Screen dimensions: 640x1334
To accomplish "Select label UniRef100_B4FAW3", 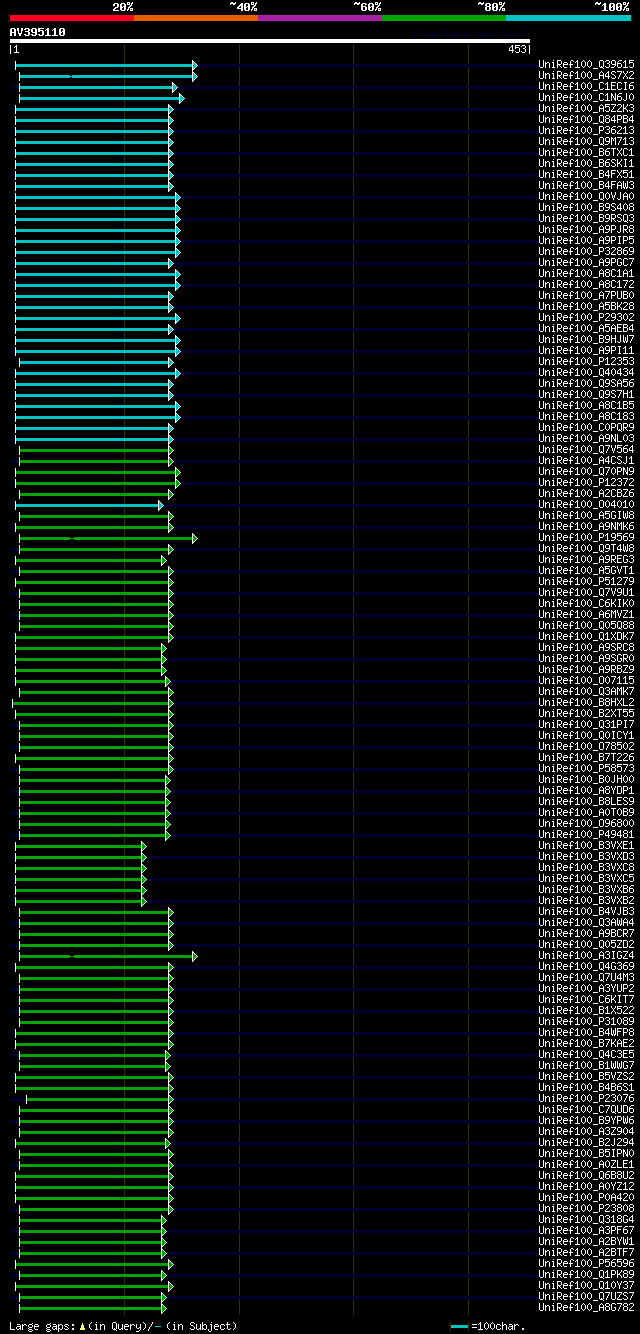I will coord(586,185).
